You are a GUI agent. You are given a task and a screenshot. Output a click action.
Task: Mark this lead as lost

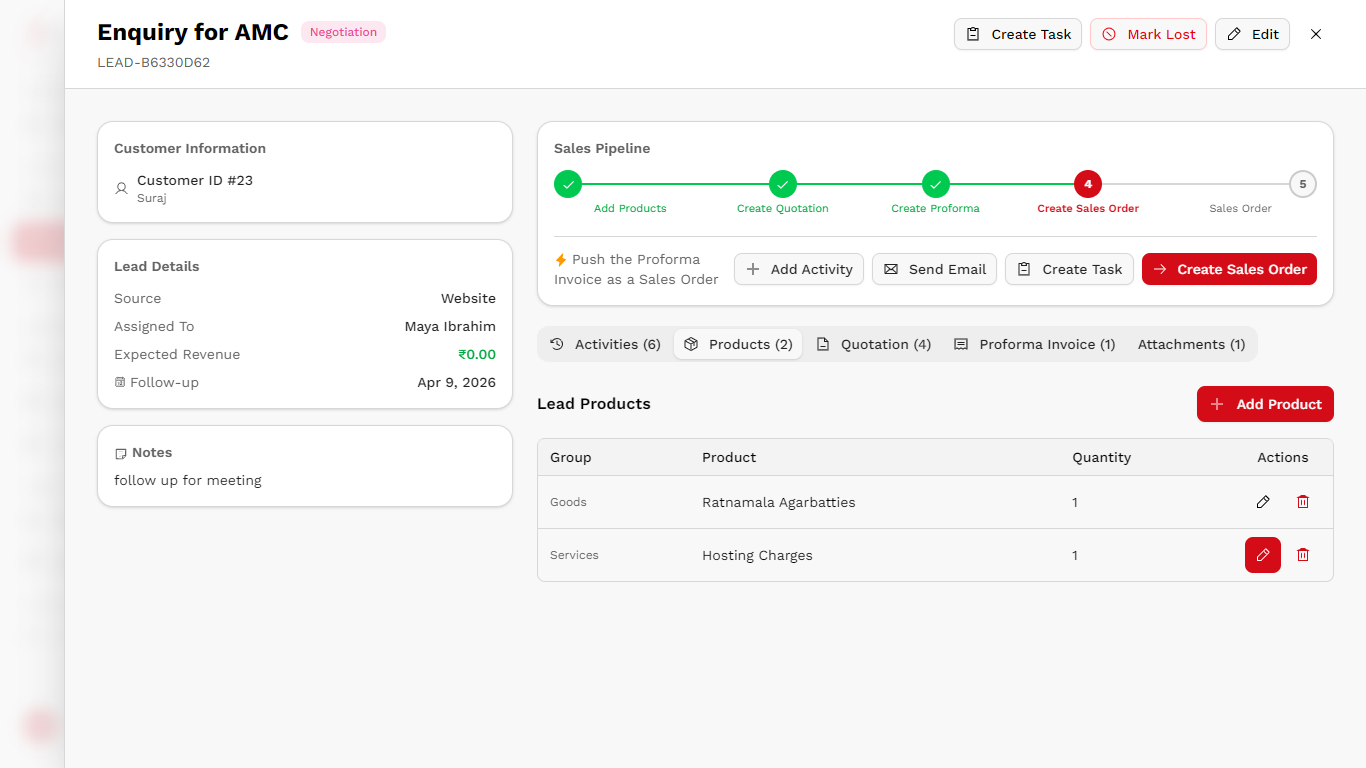[x=1148, y=34]
